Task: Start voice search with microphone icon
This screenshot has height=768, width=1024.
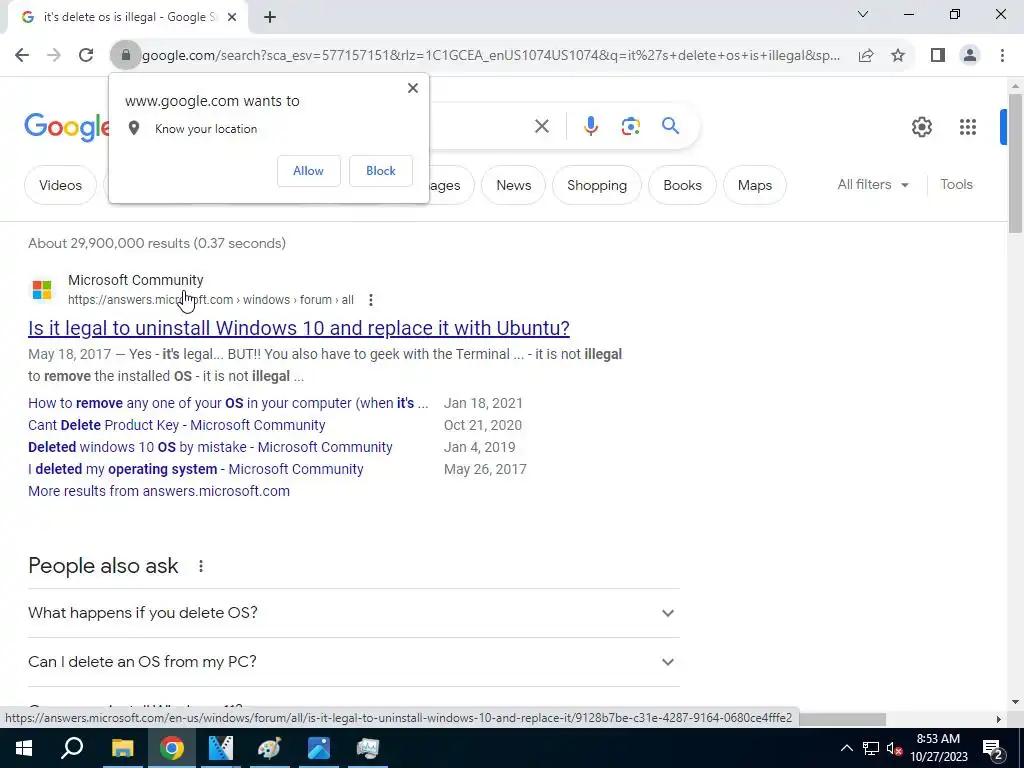Action: coord(590,126)
